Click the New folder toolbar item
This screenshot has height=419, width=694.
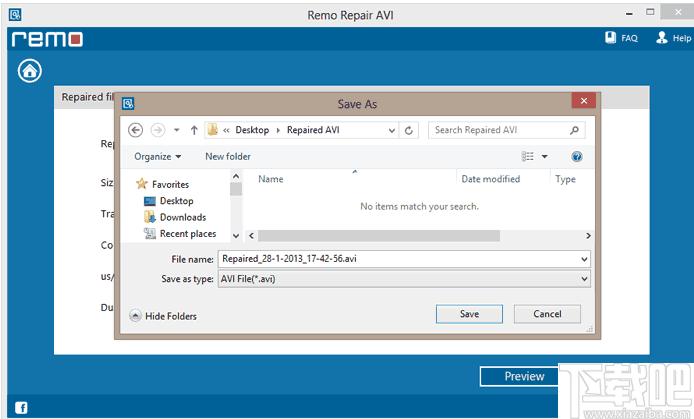[x=228, y=157]
